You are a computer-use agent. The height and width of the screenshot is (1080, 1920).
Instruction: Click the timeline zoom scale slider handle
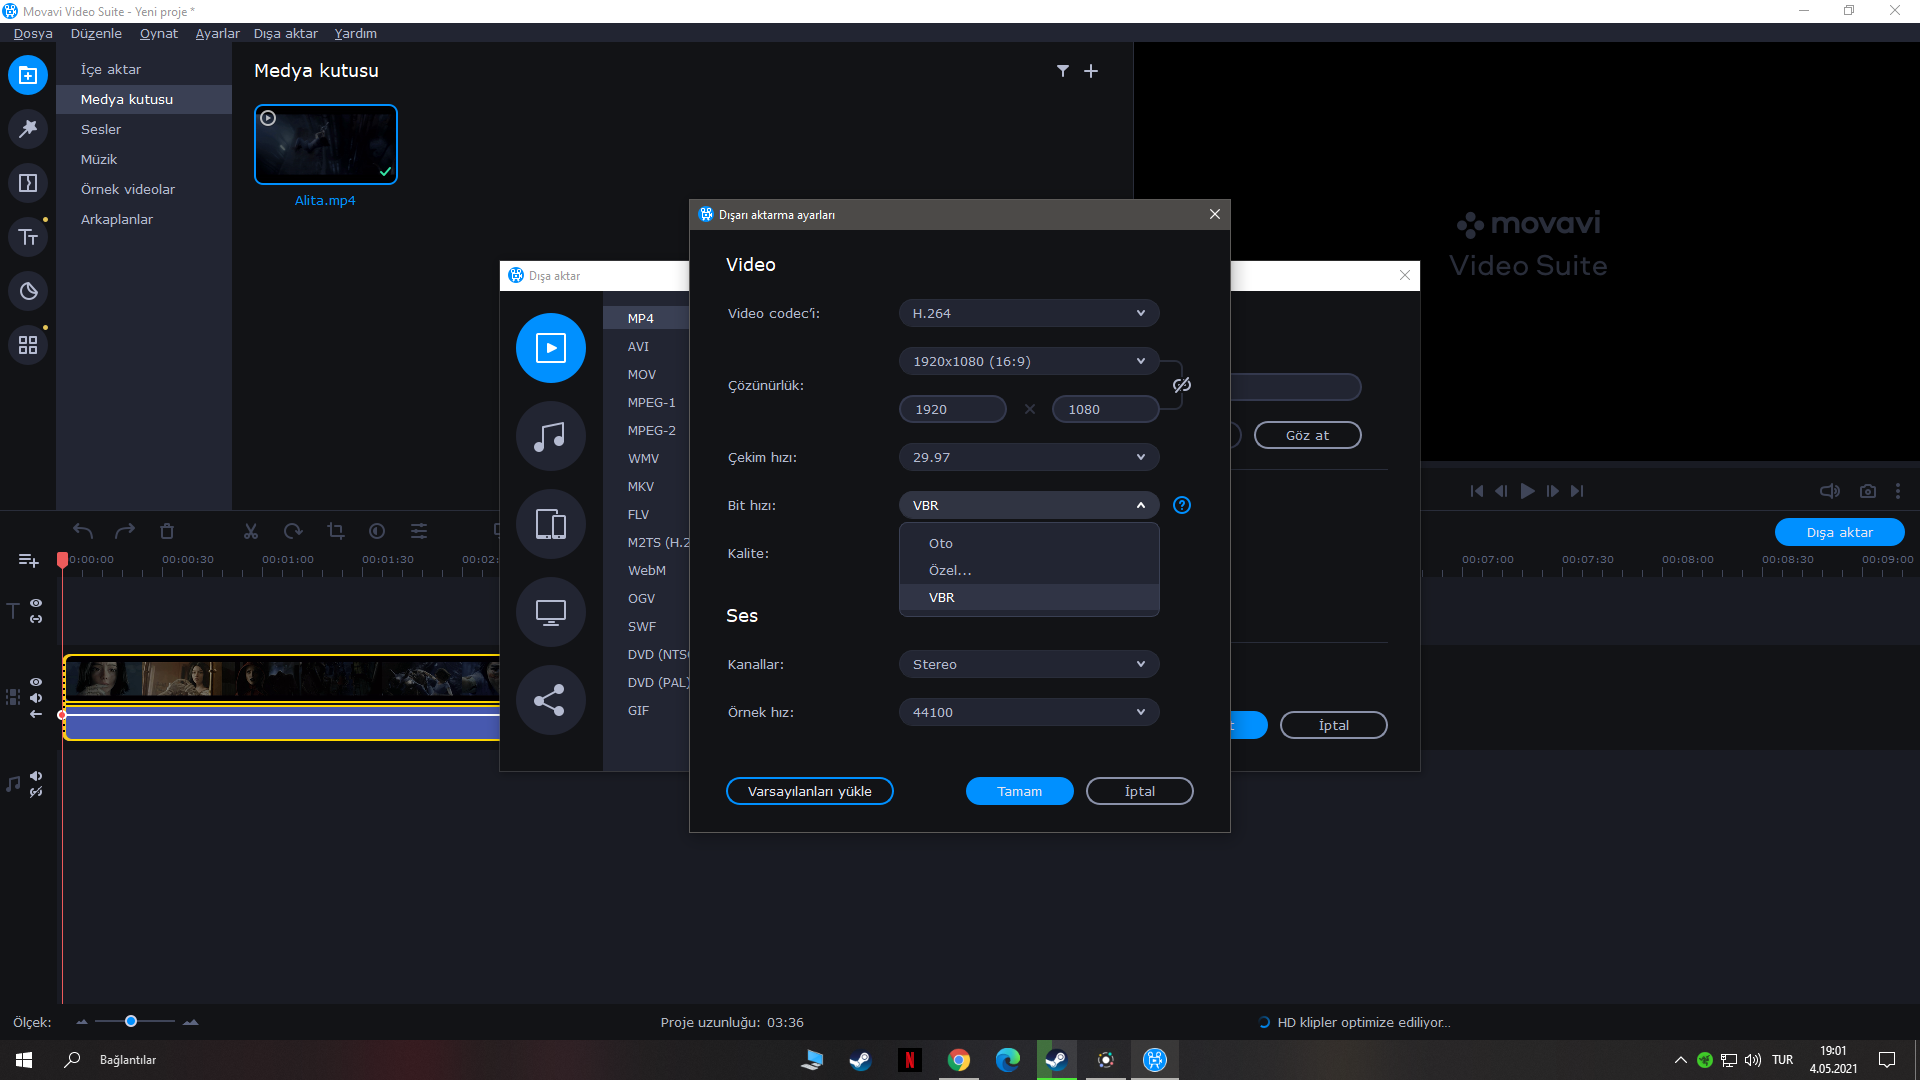pos(131,1021)
